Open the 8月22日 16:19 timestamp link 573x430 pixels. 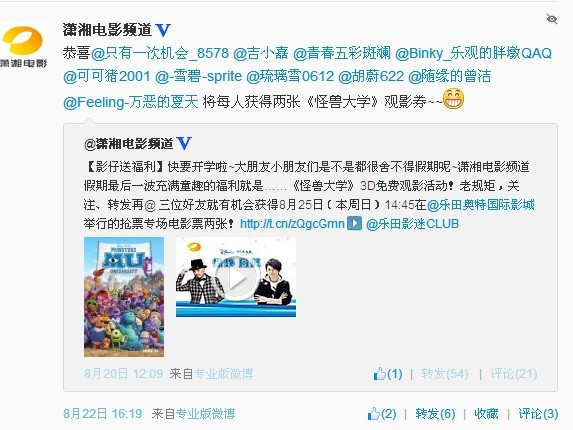(103, 414)
